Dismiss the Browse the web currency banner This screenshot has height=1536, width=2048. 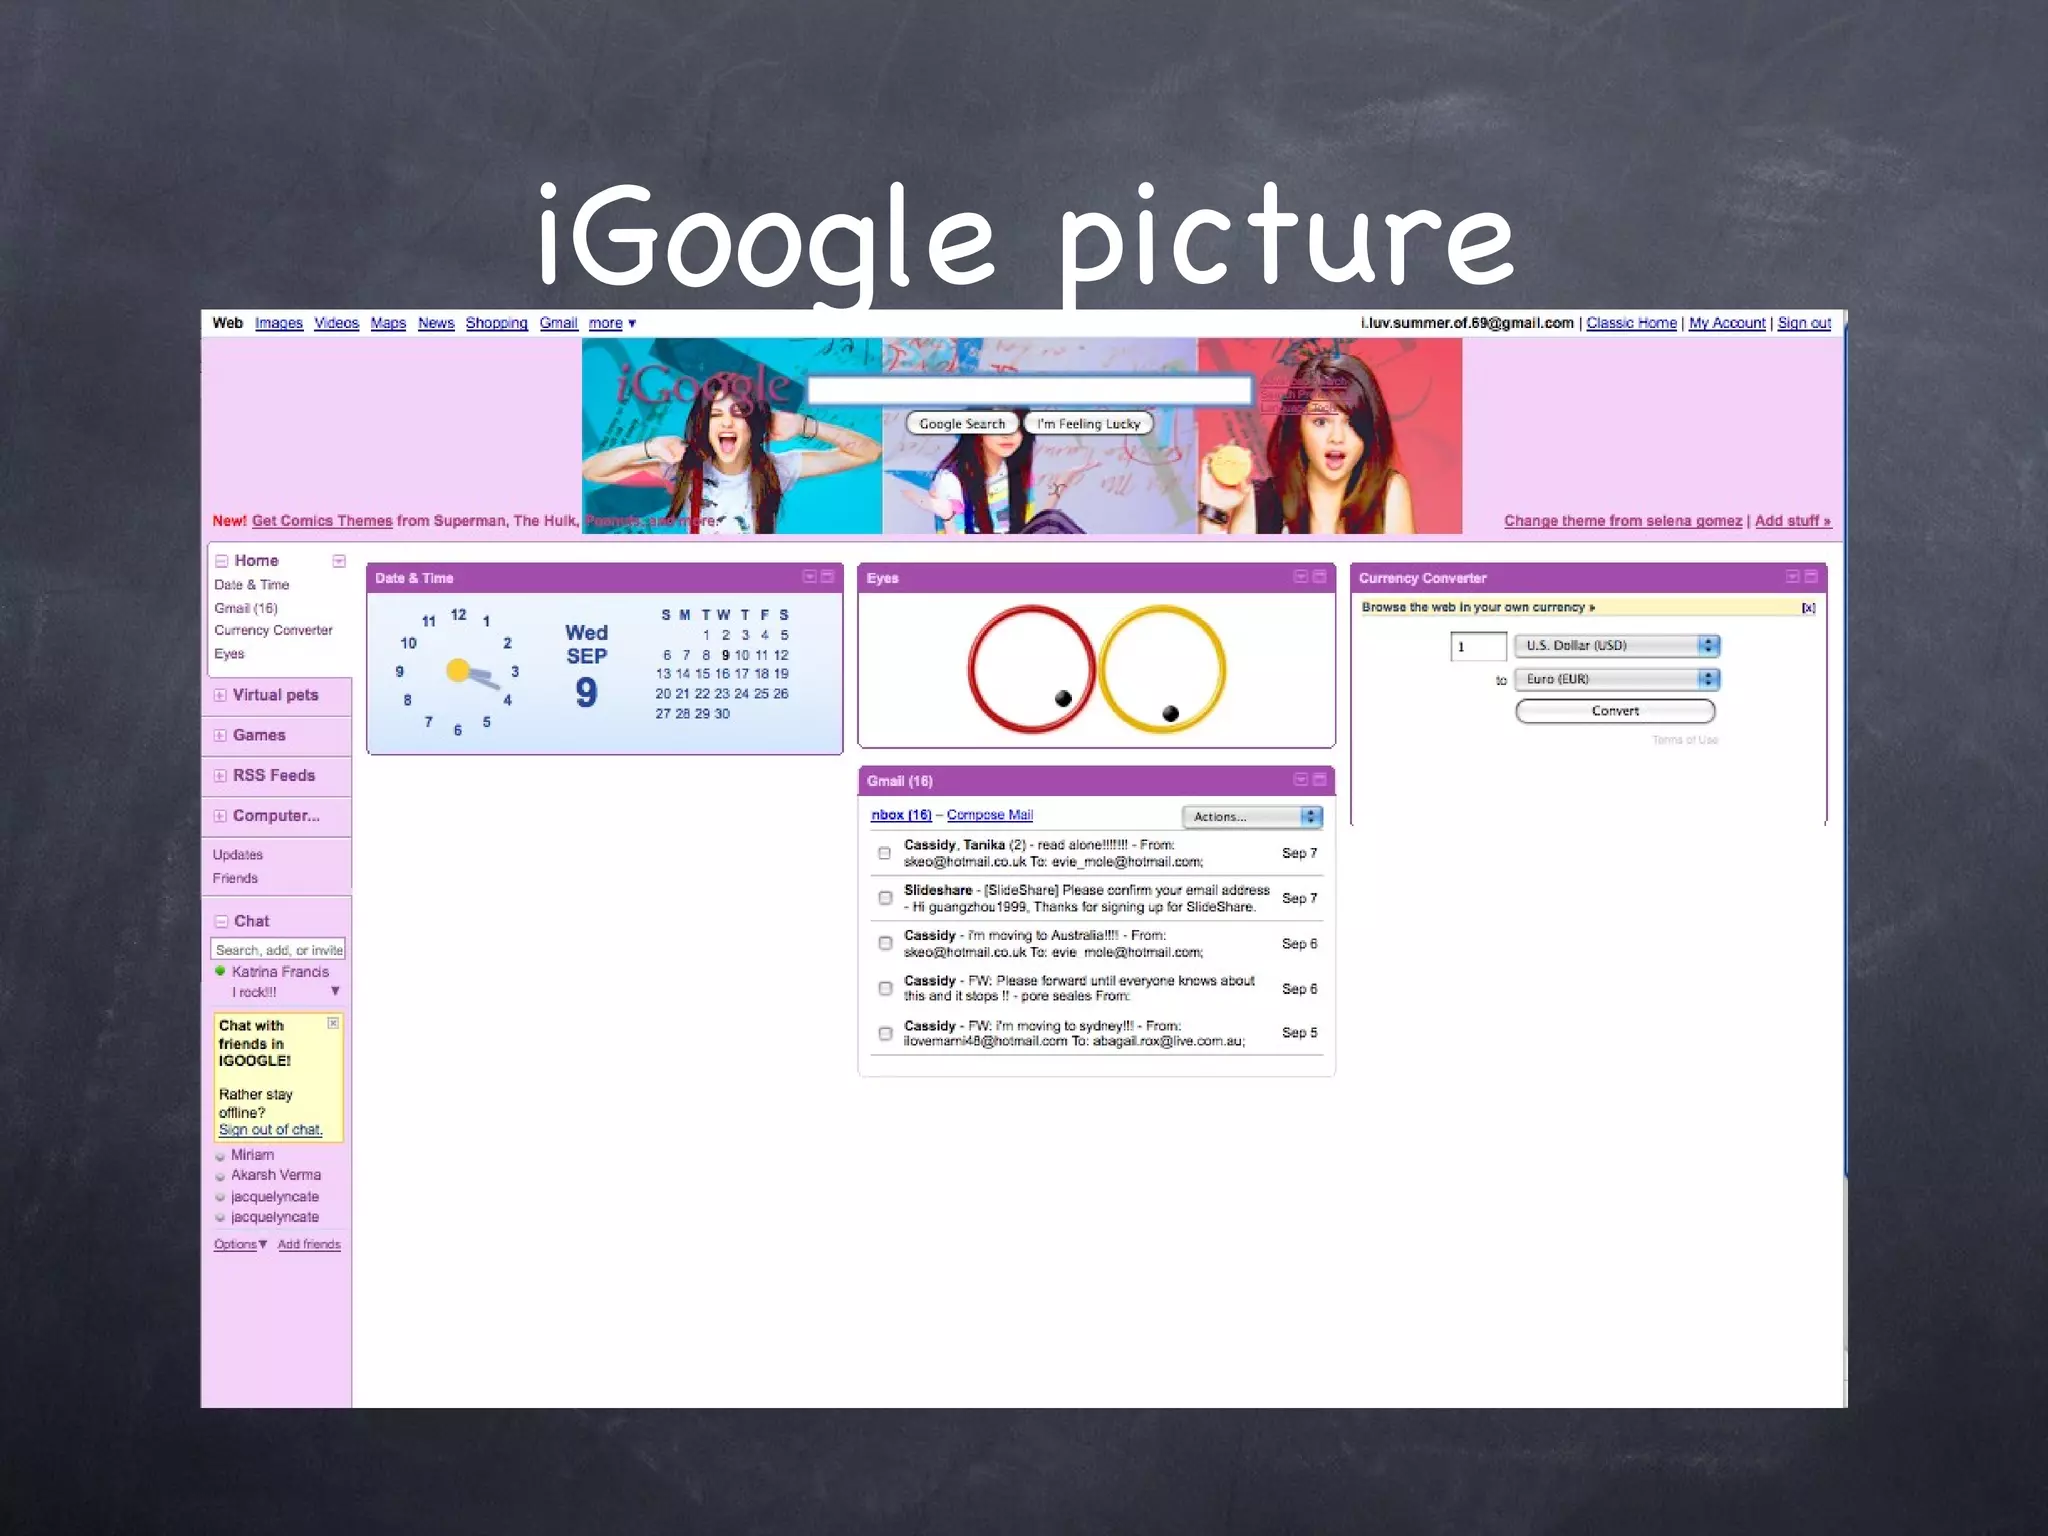tap(1808, 608)
